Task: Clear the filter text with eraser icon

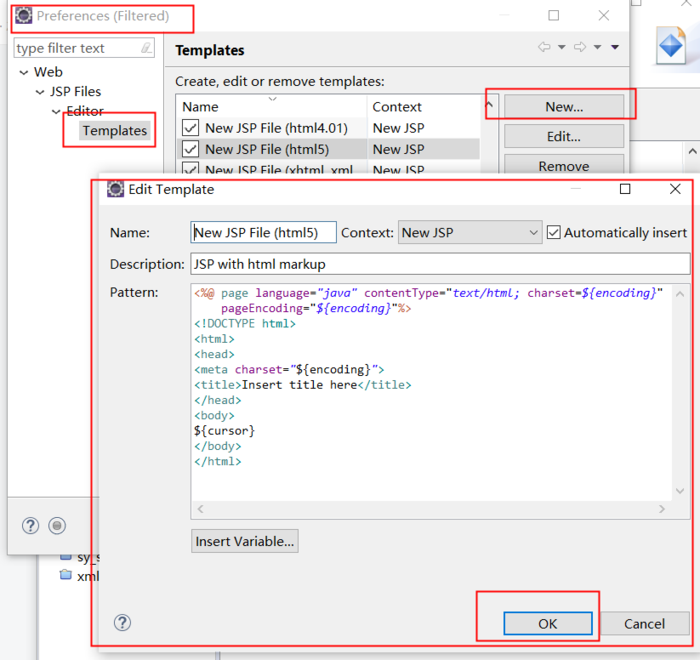Action: tap(146, 48)
